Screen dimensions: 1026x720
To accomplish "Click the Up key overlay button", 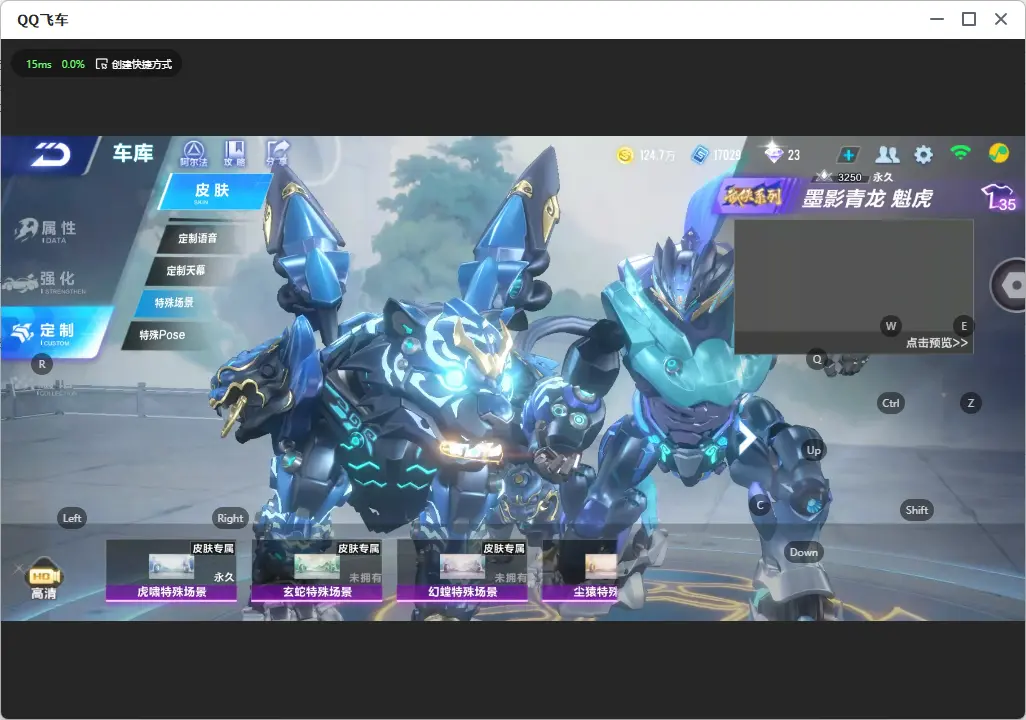I will pyautogui.click(x=813, y=450).
